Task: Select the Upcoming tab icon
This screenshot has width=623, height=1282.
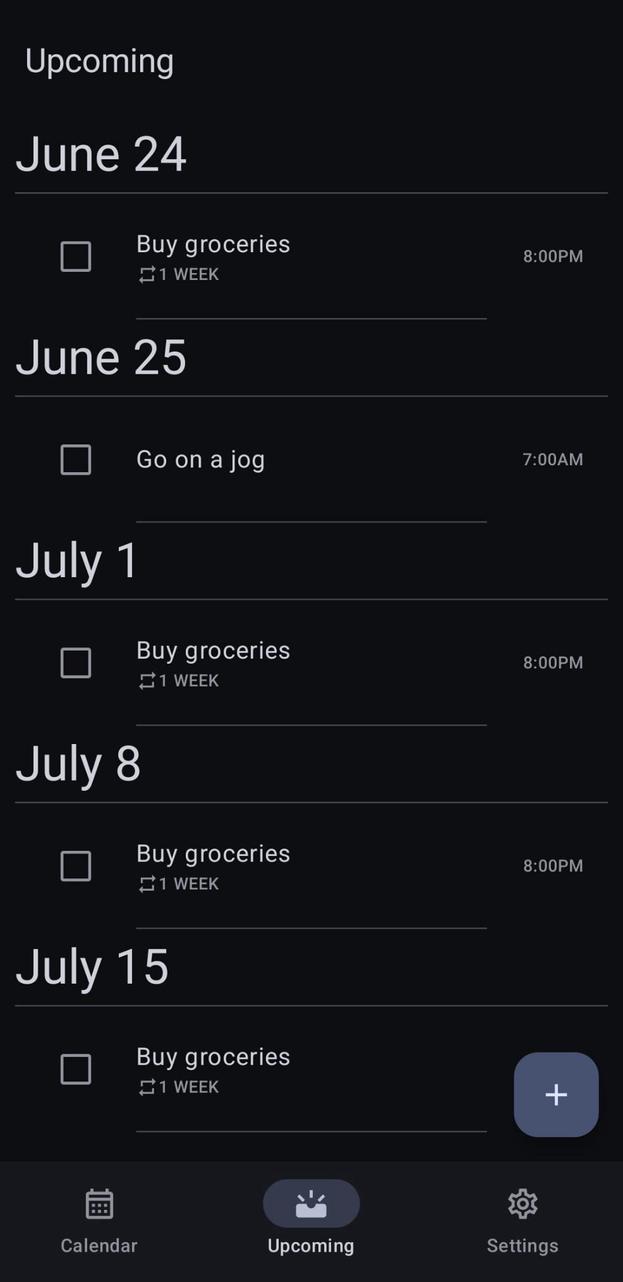Action: pyautogui.click(x=311, y=1204)
